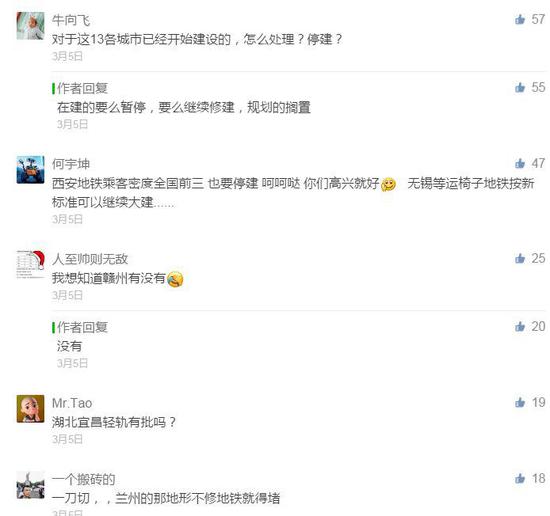Click the username 牛向飞

71,20
